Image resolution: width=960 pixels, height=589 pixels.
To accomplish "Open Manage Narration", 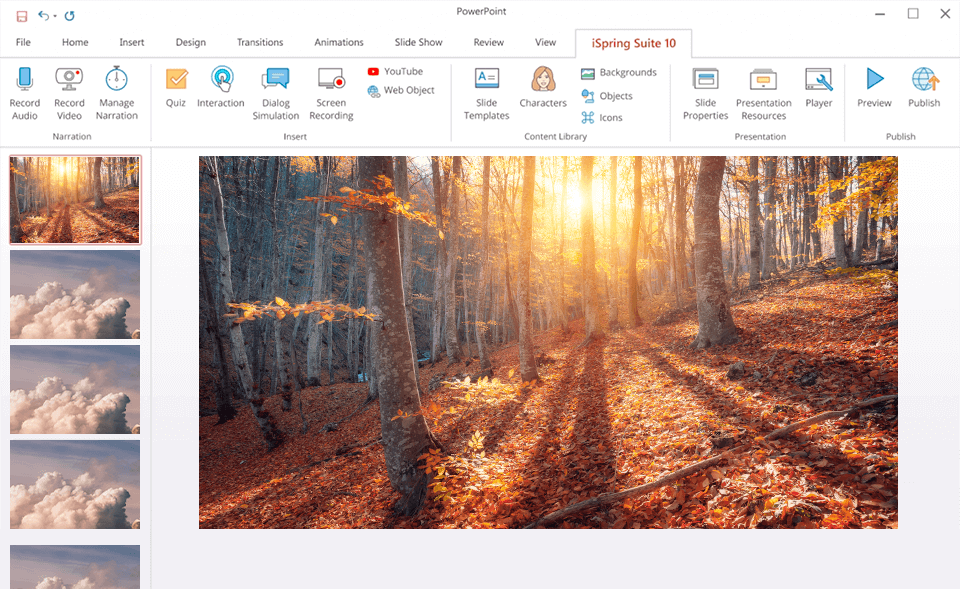I will pyautogui.click(x=116, y=90).
